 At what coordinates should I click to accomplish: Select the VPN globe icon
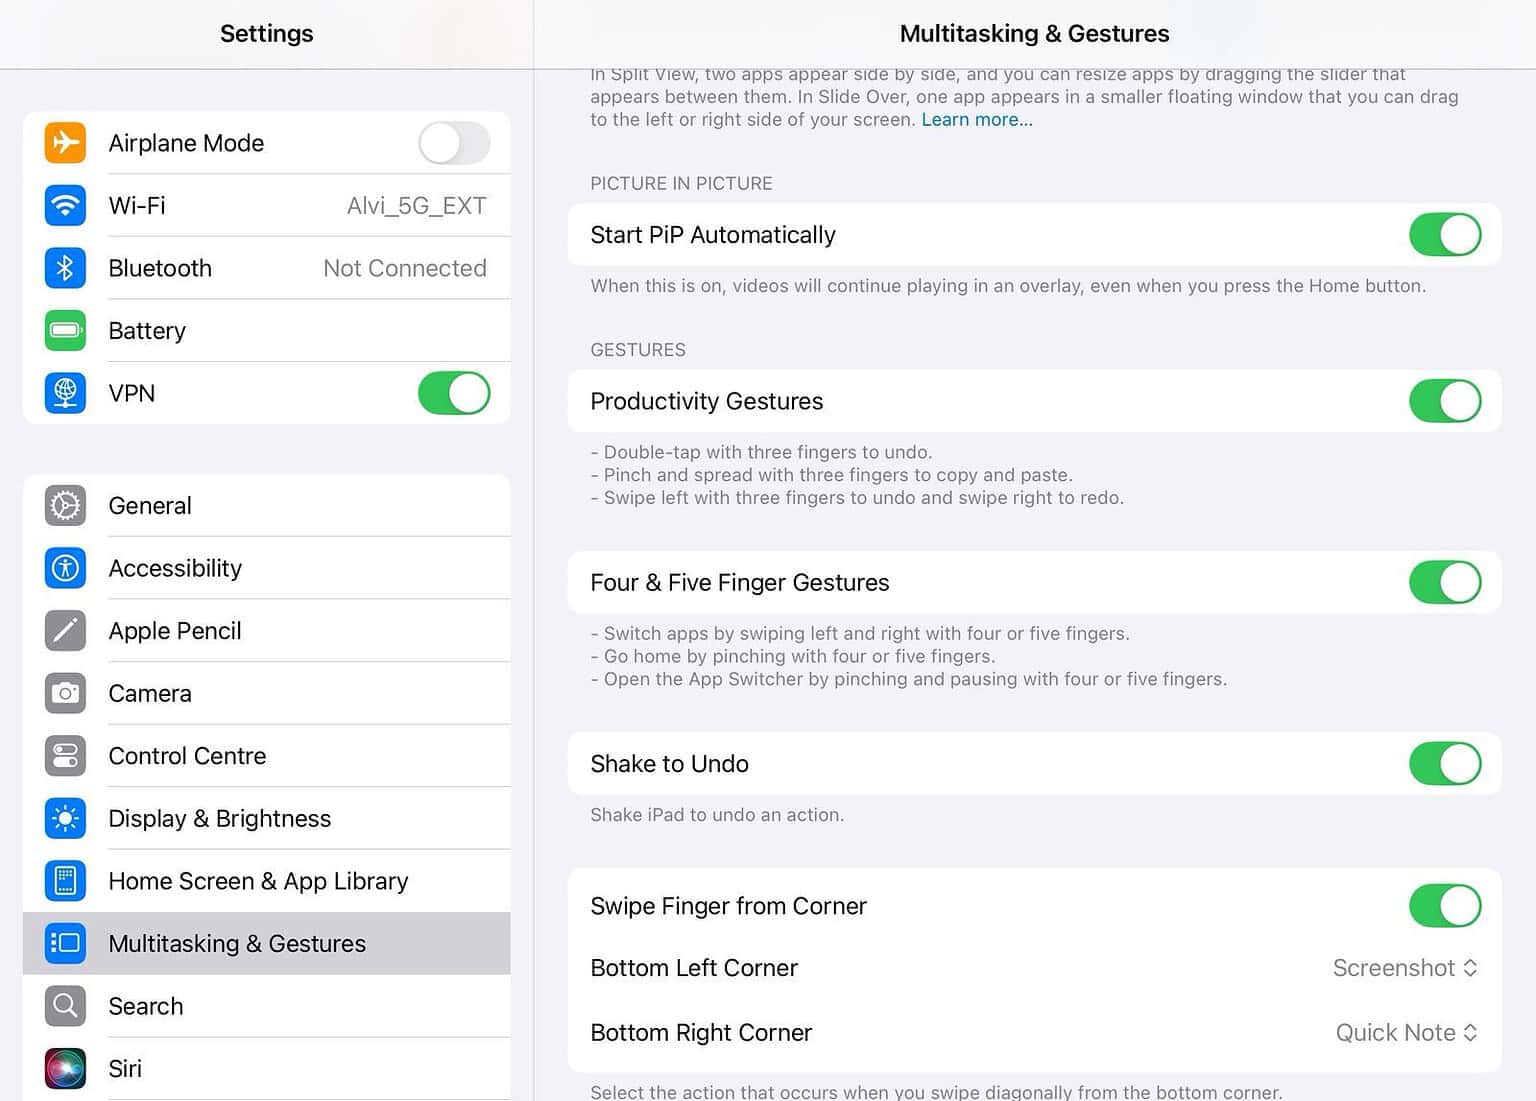tap(64, 393)
